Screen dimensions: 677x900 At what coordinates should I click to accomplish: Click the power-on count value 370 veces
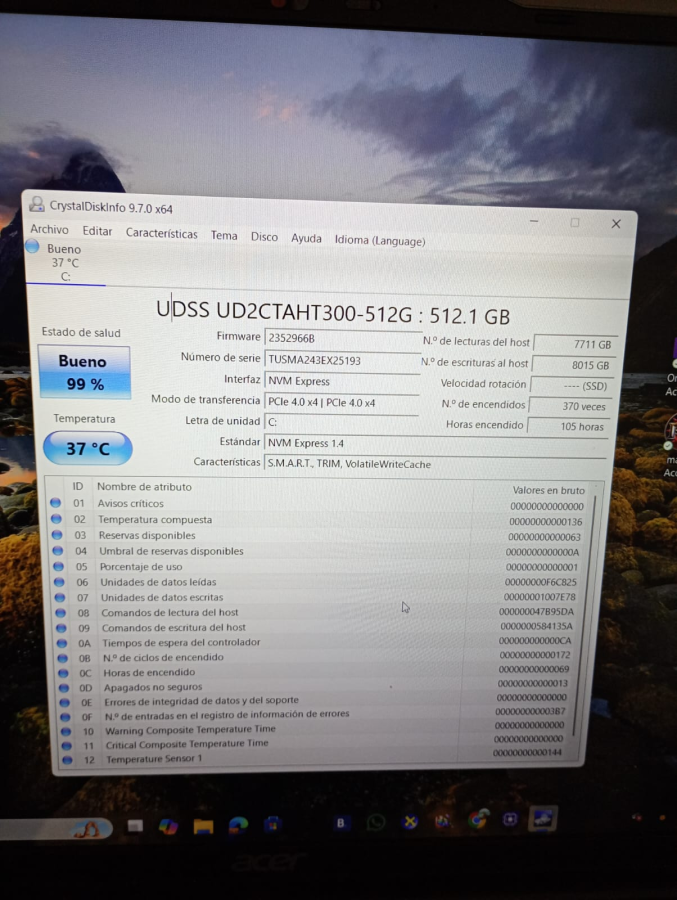(570, 406)
